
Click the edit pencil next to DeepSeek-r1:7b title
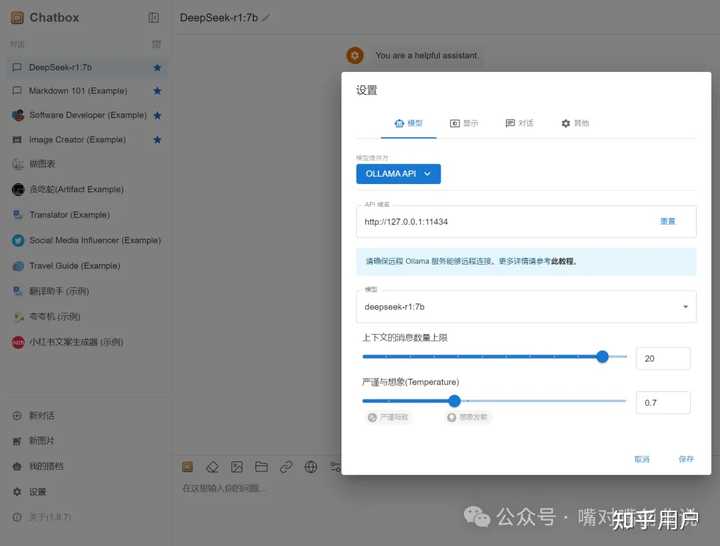[266, 18]
